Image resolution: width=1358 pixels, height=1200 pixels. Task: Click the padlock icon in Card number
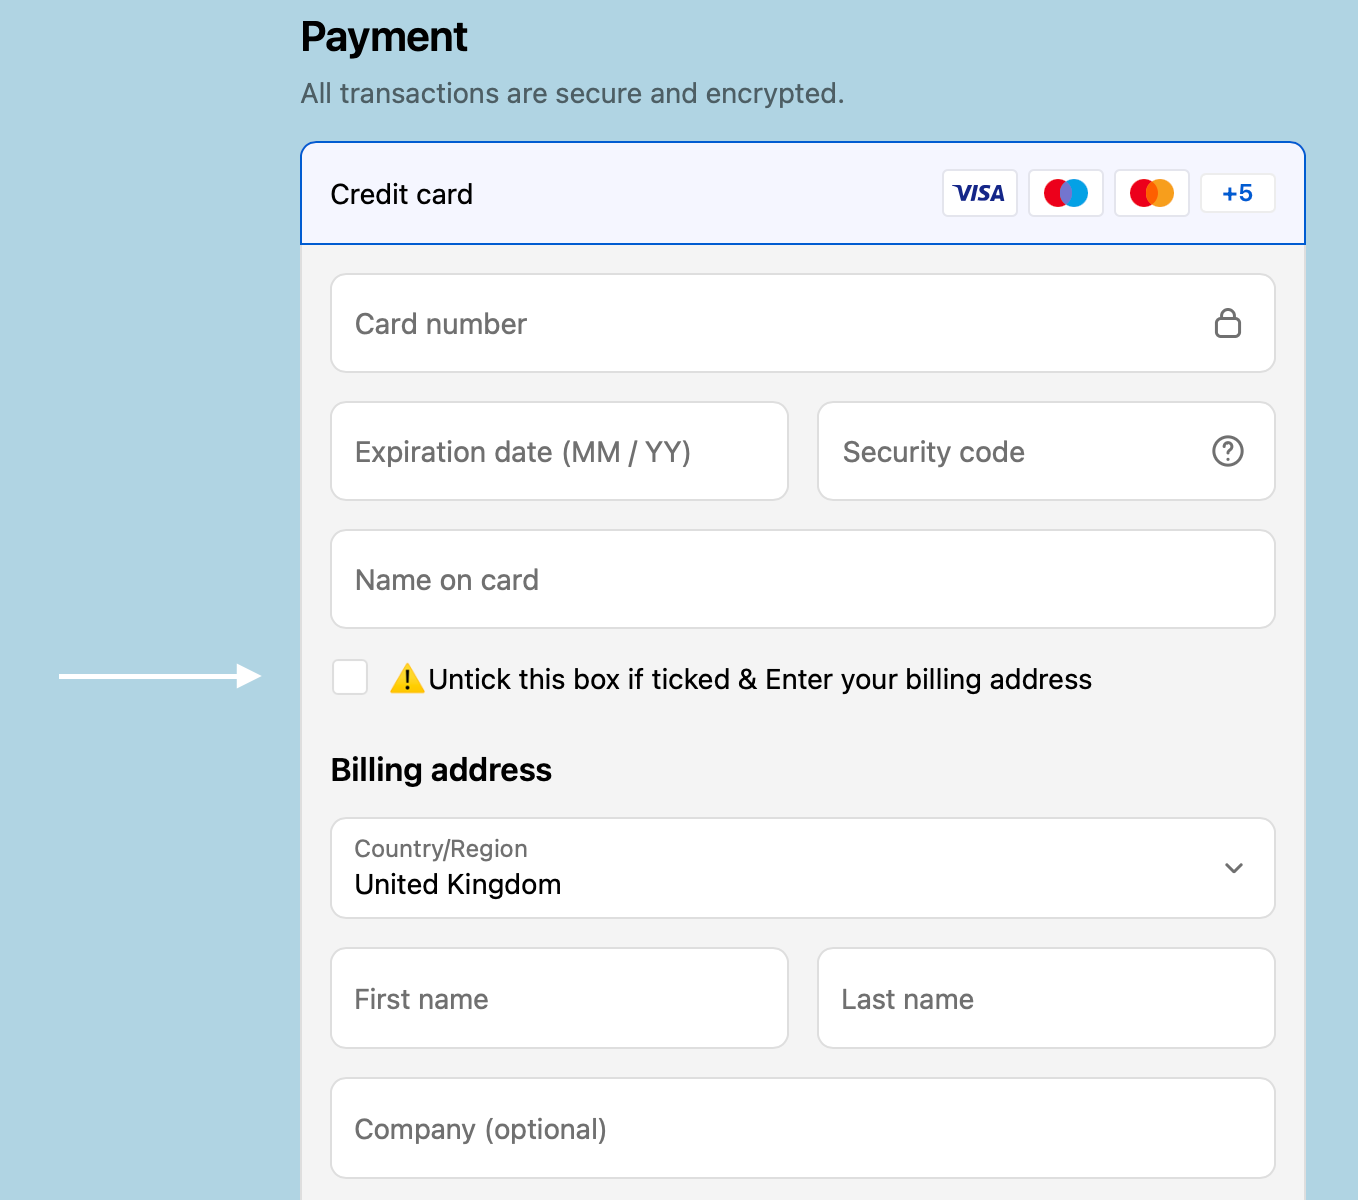(x=1227, y=323)
